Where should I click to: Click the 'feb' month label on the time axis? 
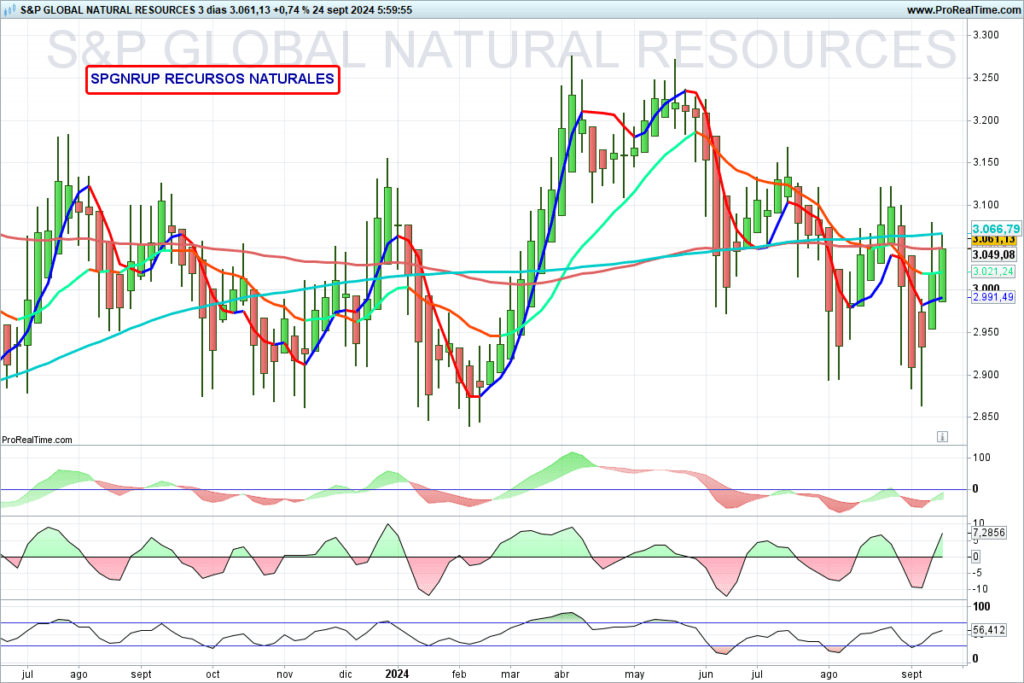coord(459,674)
